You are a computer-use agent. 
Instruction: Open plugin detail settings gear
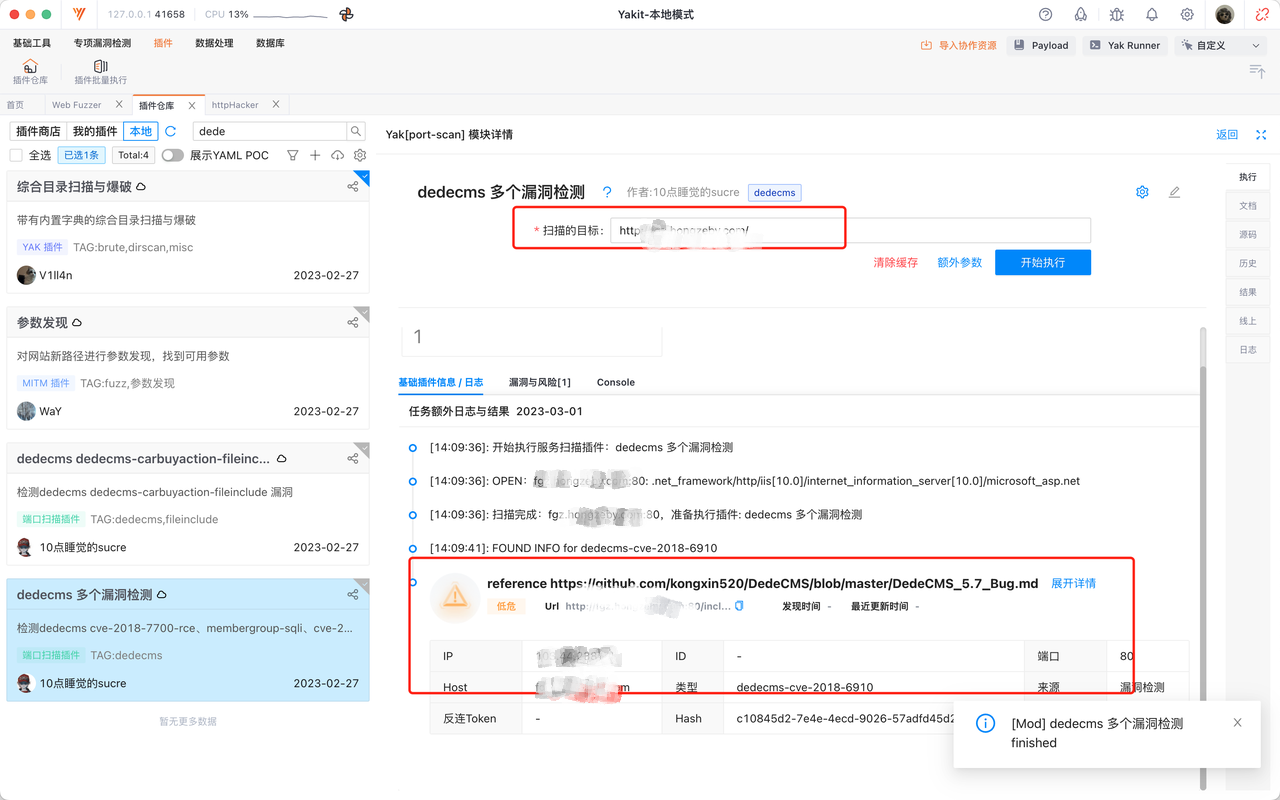1142,192
